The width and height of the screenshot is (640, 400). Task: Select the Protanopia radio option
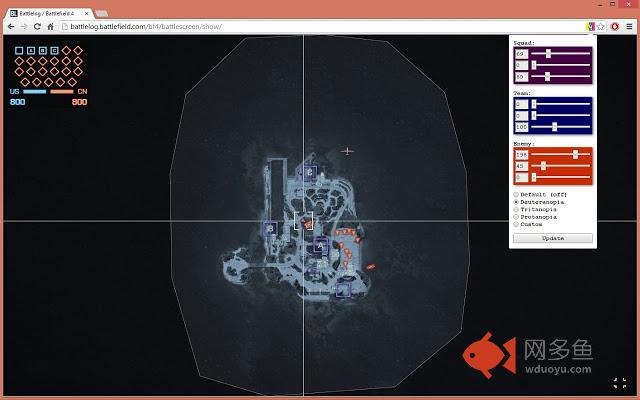pyautogui.click(x=516, y=217)
